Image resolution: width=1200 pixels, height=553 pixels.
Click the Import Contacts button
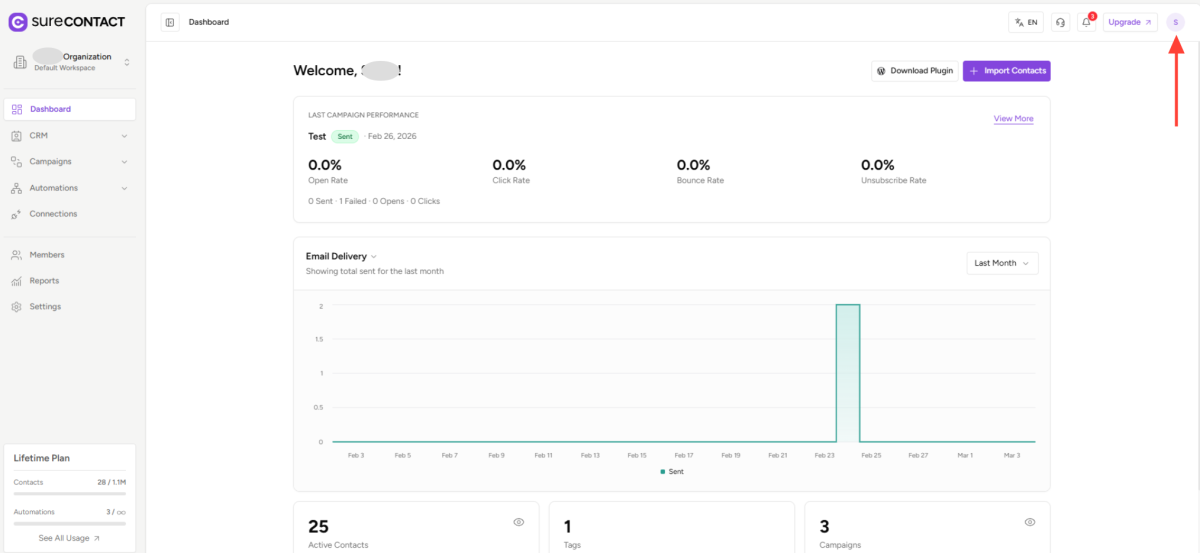[1006, 71]
